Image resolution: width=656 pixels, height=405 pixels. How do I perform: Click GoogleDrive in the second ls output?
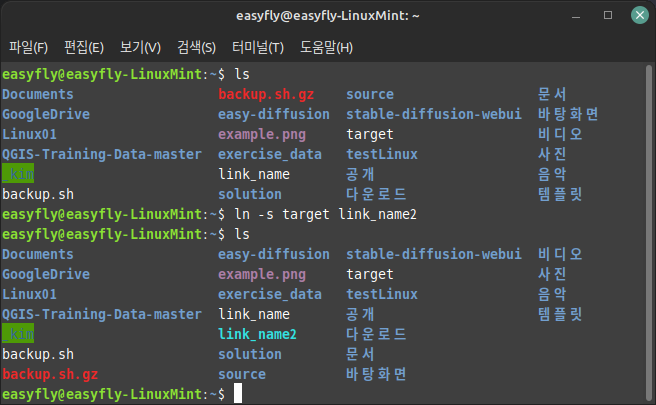click(x=46, y=274)
